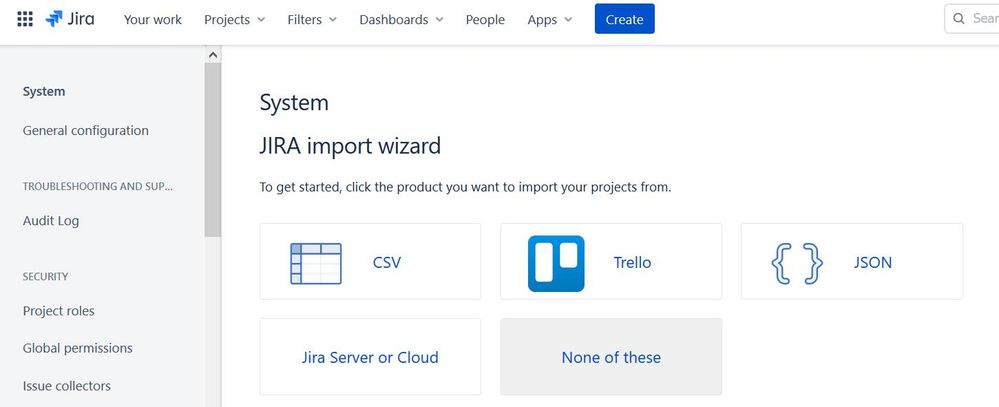The image size is (999, 407).
Task: Click the CSV spreadsheet icon
Action: [316, 263]
